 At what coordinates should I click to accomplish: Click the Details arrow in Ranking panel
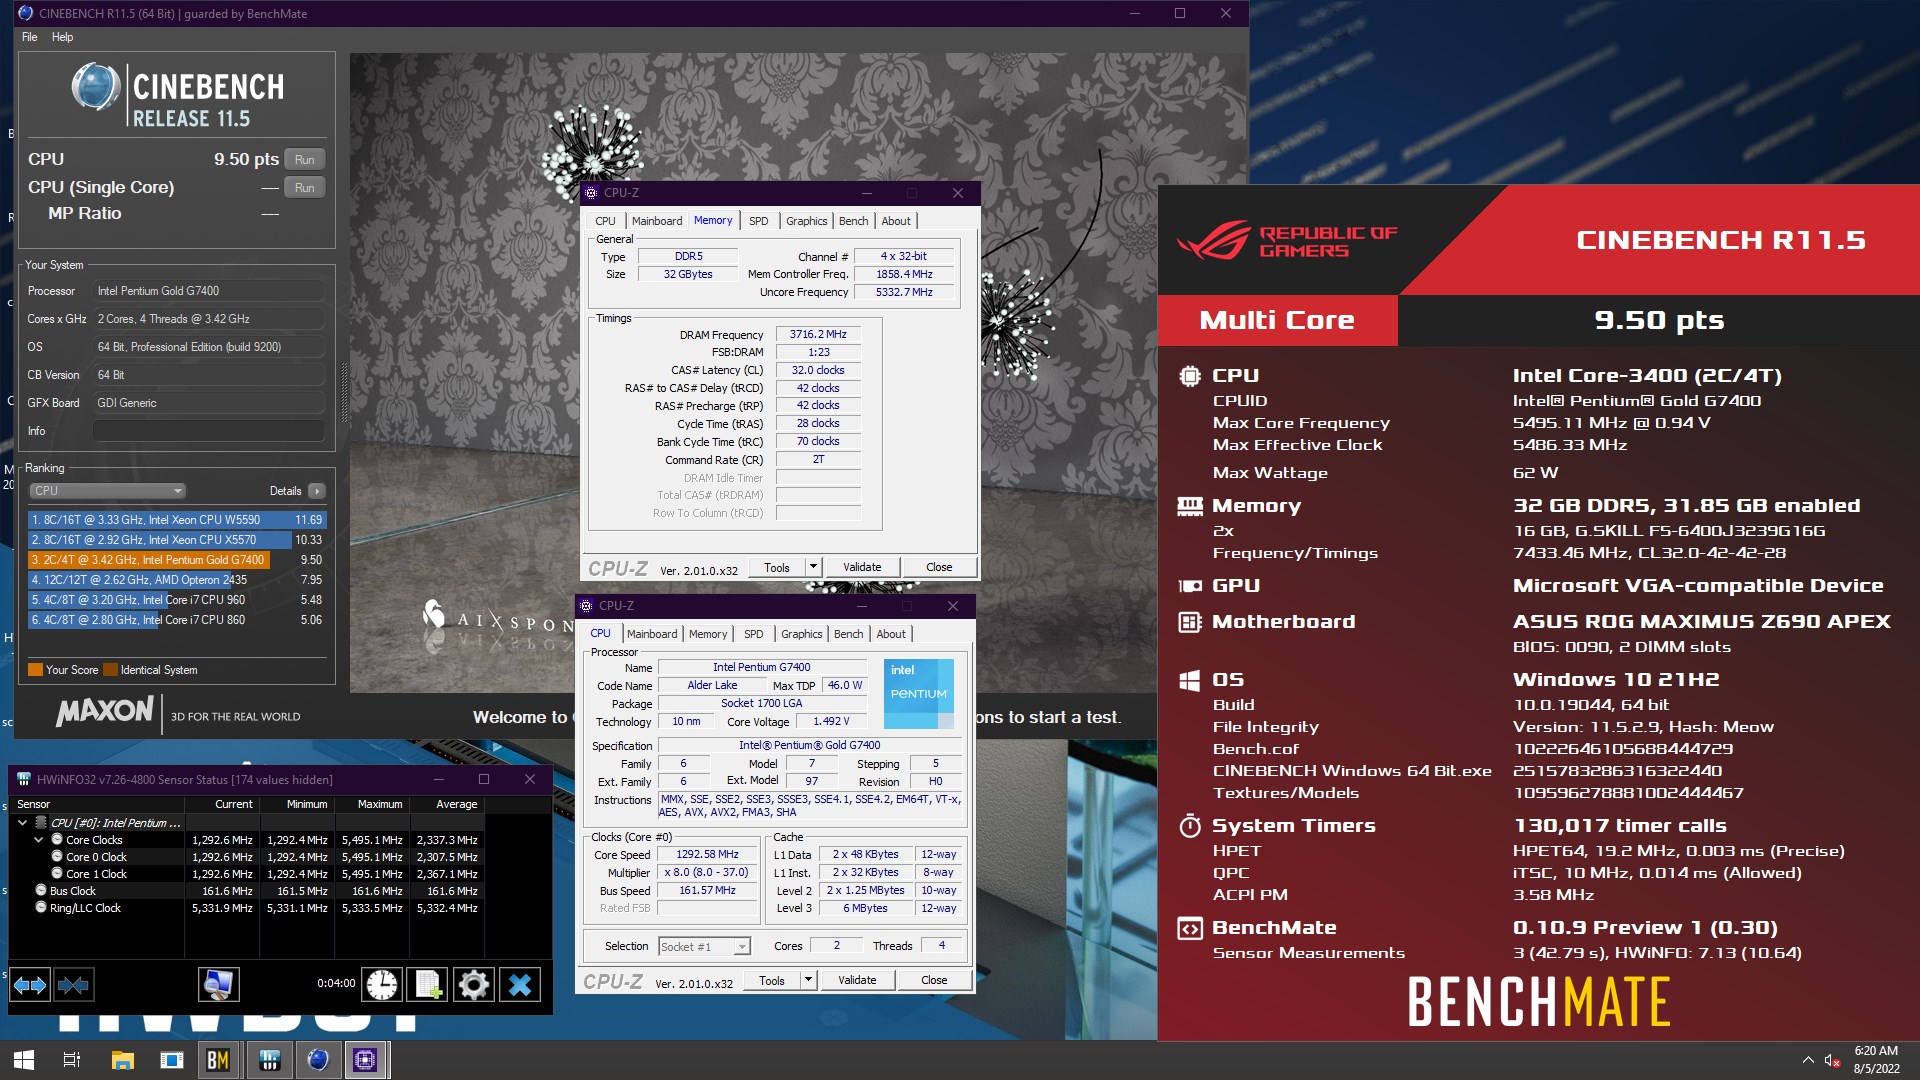(x=317, y=491)
